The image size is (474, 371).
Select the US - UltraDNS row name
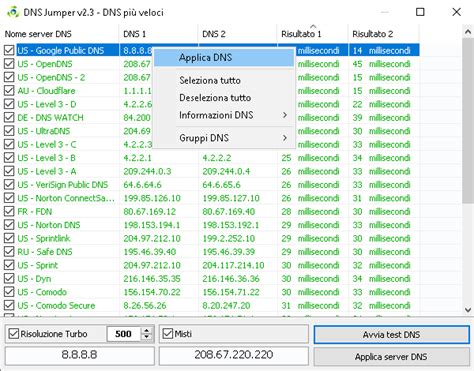coord(44,131)
